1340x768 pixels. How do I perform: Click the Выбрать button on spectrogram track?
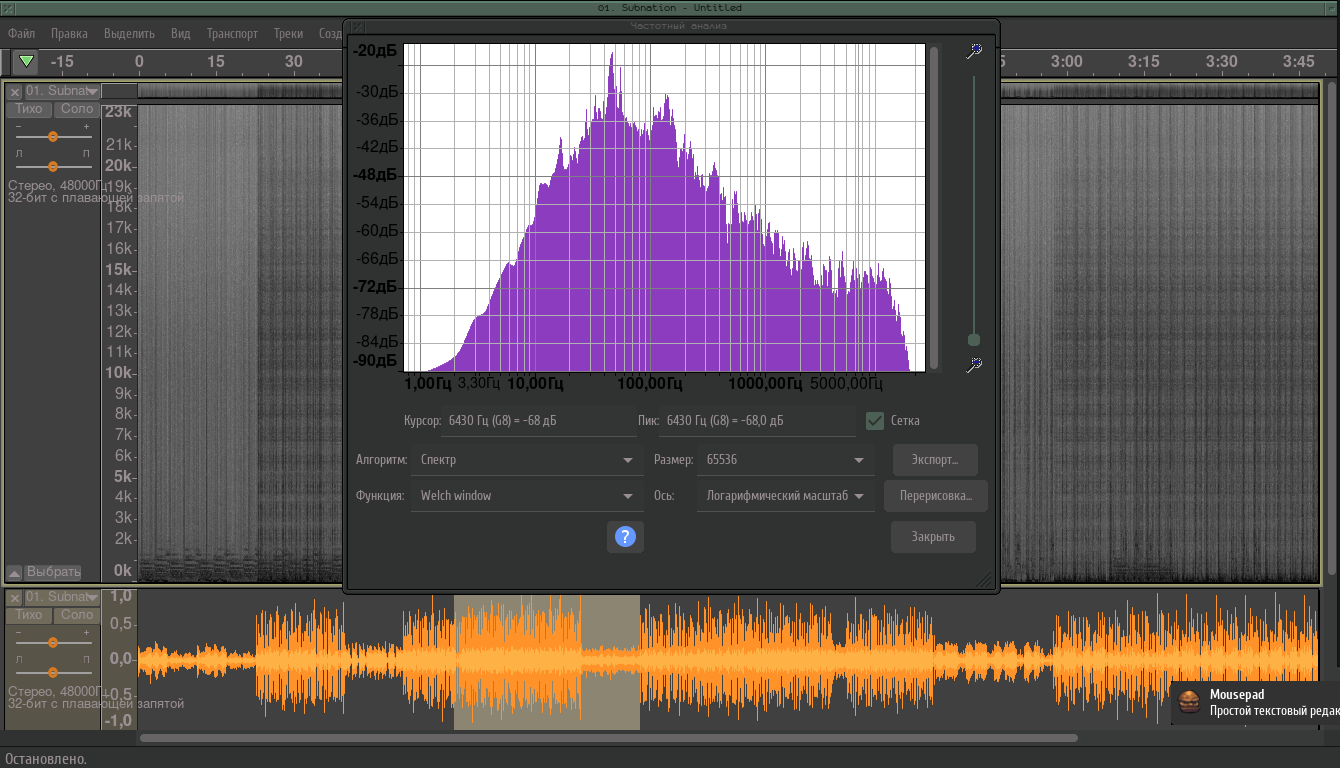click(53, 573)
